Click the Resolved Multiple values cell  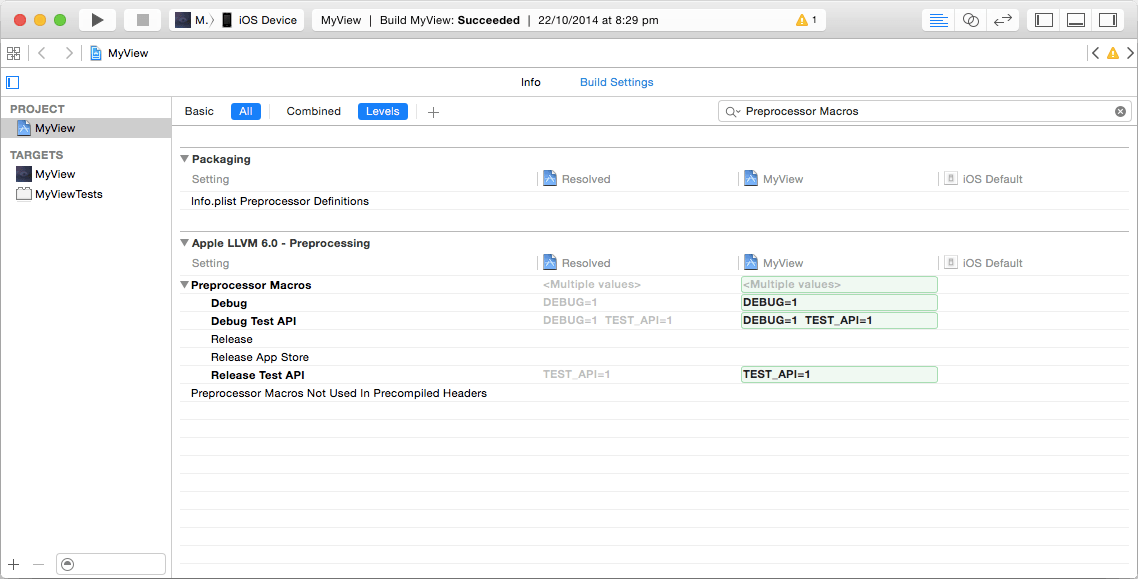(591, 285)
